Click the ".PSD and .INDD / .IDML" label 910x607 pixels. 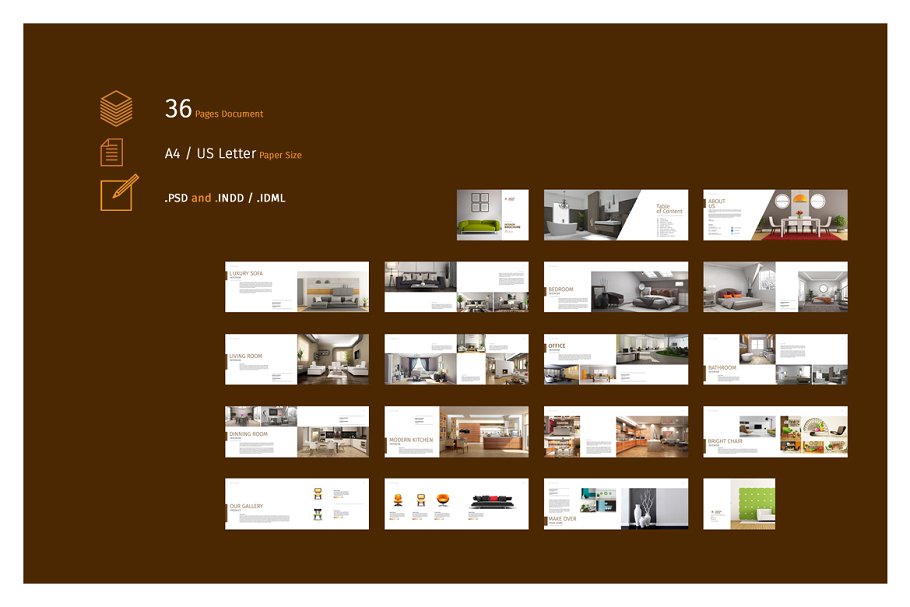point(225,198)
